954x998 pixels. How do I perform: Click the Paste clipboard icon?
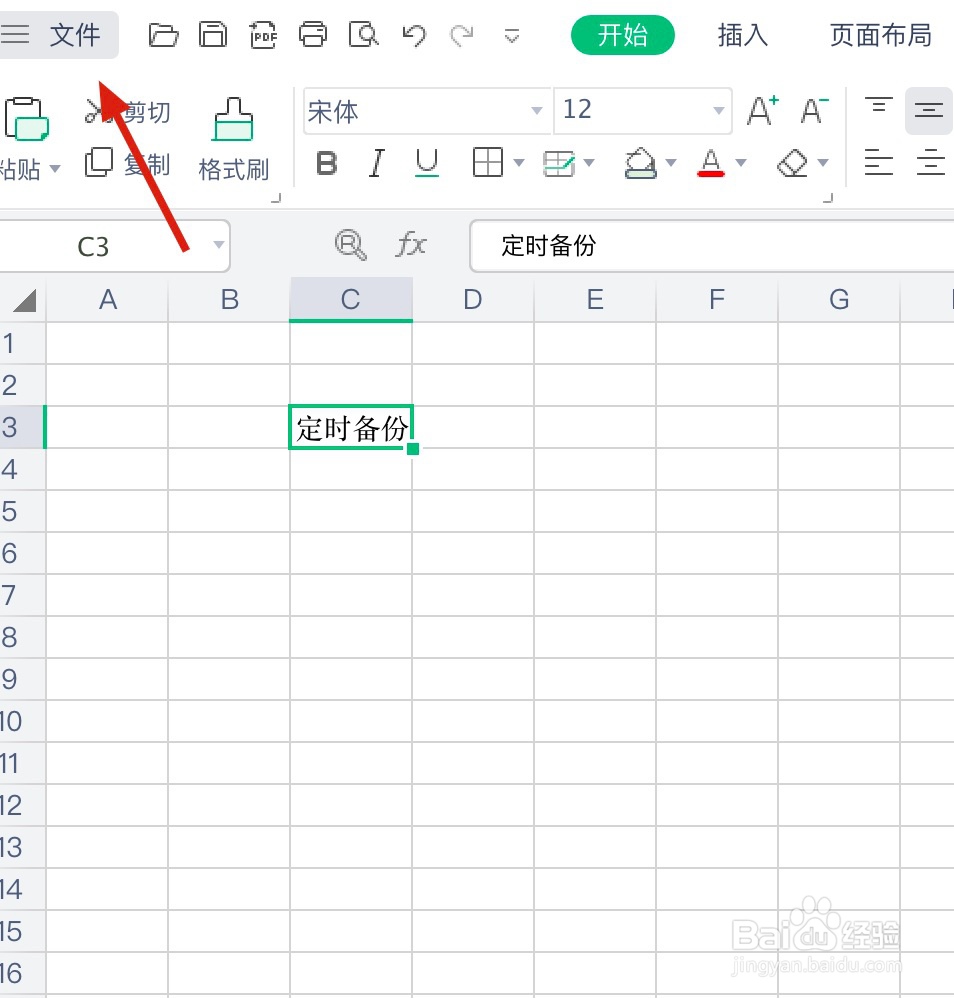[x=25, y=119]
